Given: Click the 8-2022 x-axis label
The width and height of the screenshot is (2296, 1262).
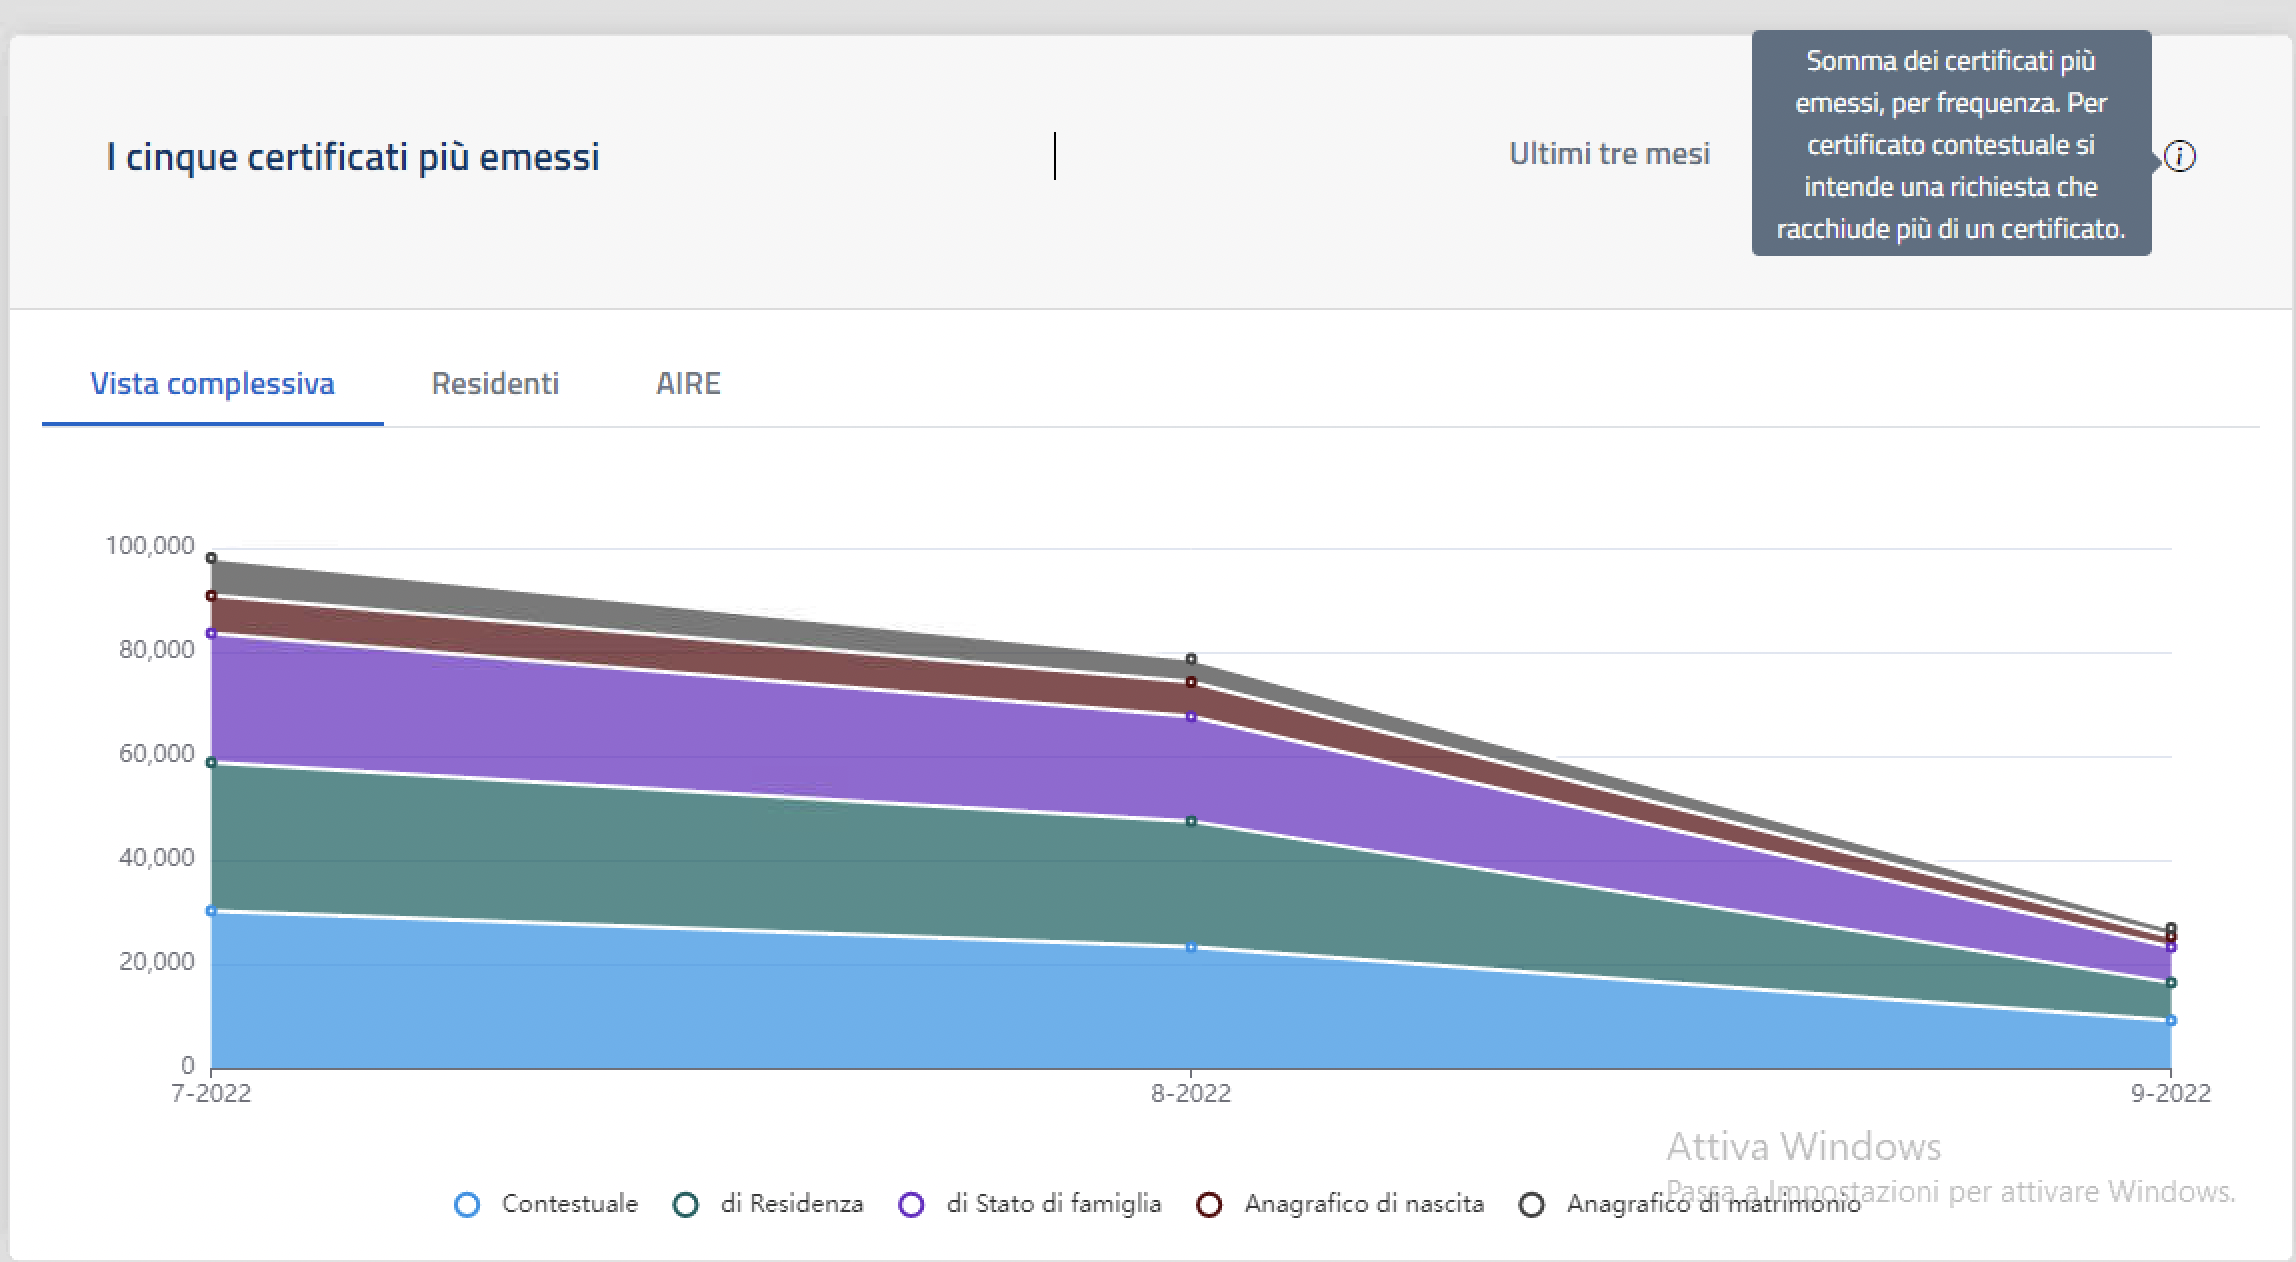Looking at the screenshot, I should [x=1190, y=1094].
